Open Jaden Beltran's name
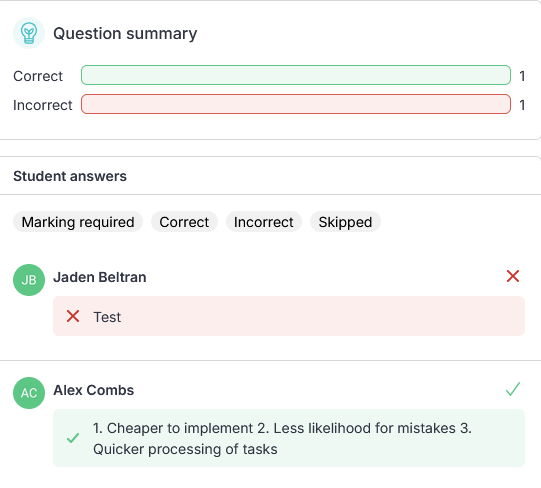Image resolution: width=541 pixels, height=488 pixels. (100, 277)
